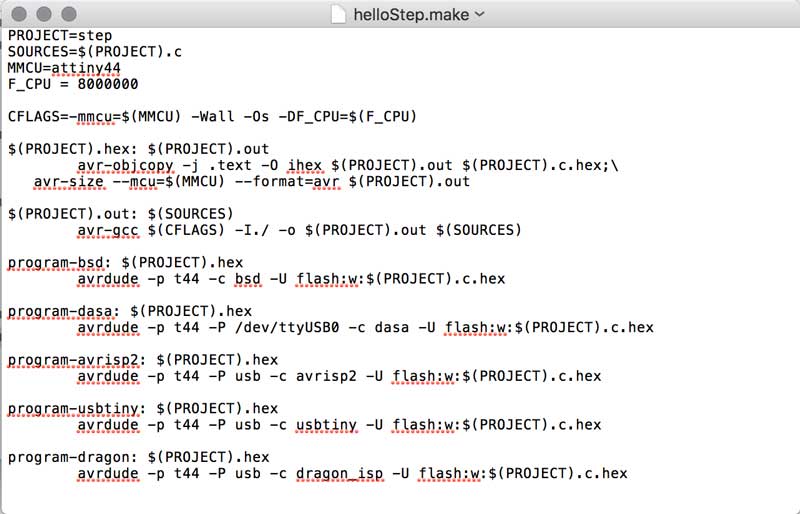Click the green zoom window button
Viewport: 800px width, 514px height.
tap(67, 14)
